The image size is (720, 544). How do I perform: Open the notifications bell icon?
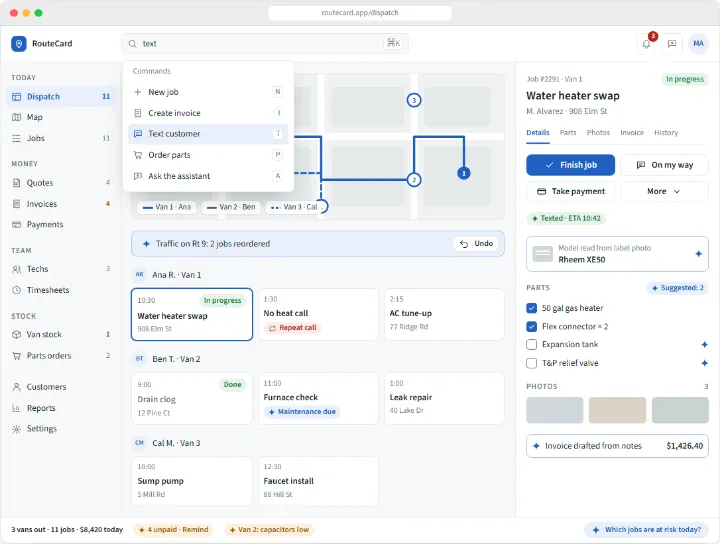click(x=646, y=44)
